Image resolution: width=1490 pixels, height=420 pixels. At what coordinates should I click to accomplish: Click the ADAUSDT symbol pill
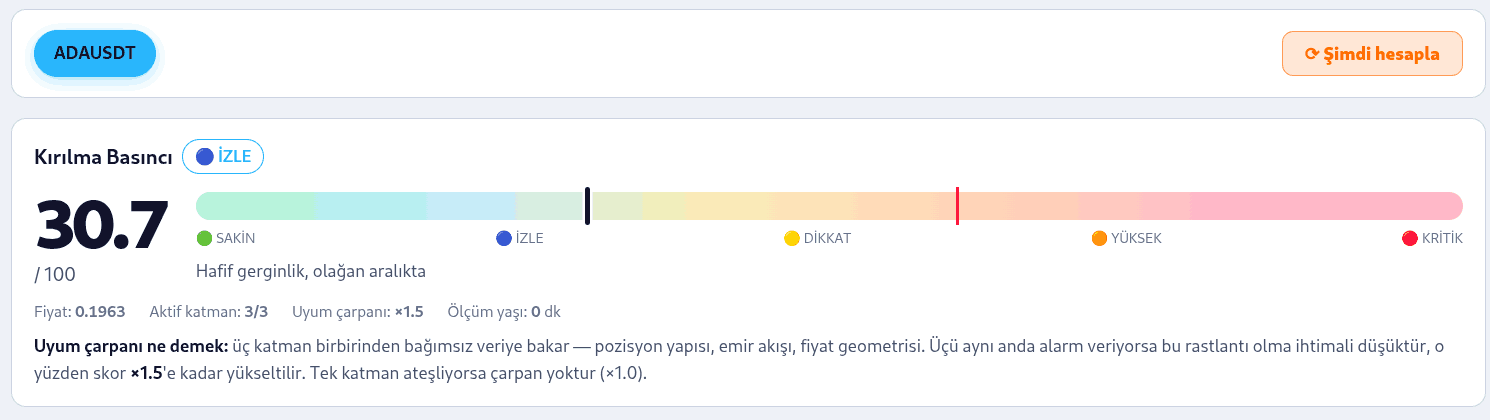pyautogui.click(x=95, y=54)
